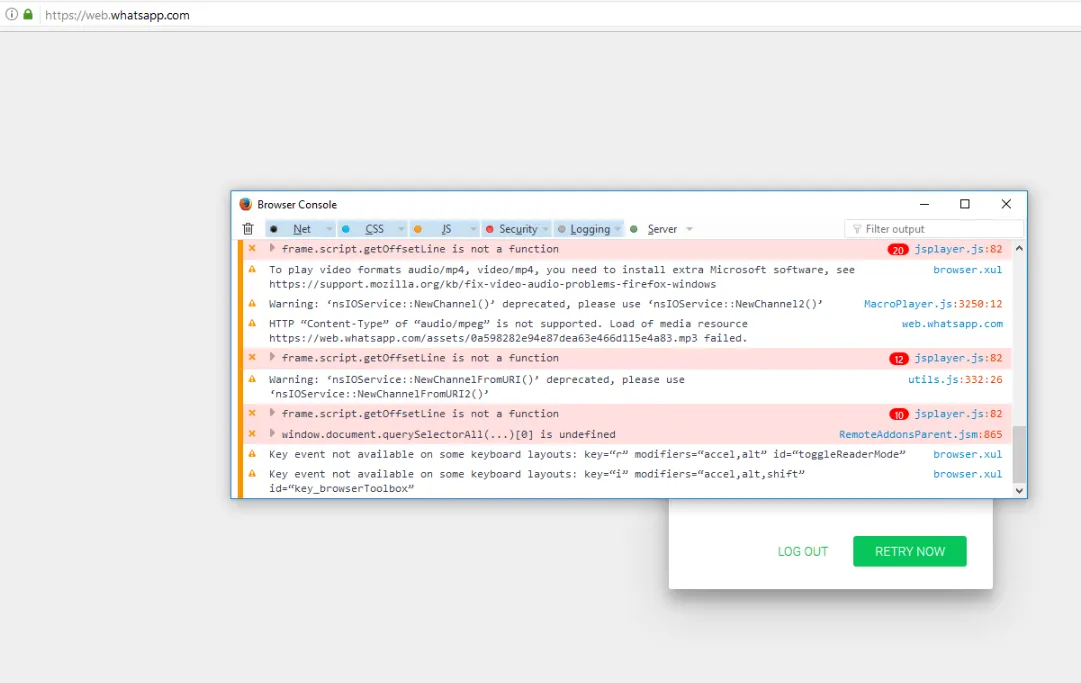Open the Security filter dropdown arrow

[x=545, y=229]
